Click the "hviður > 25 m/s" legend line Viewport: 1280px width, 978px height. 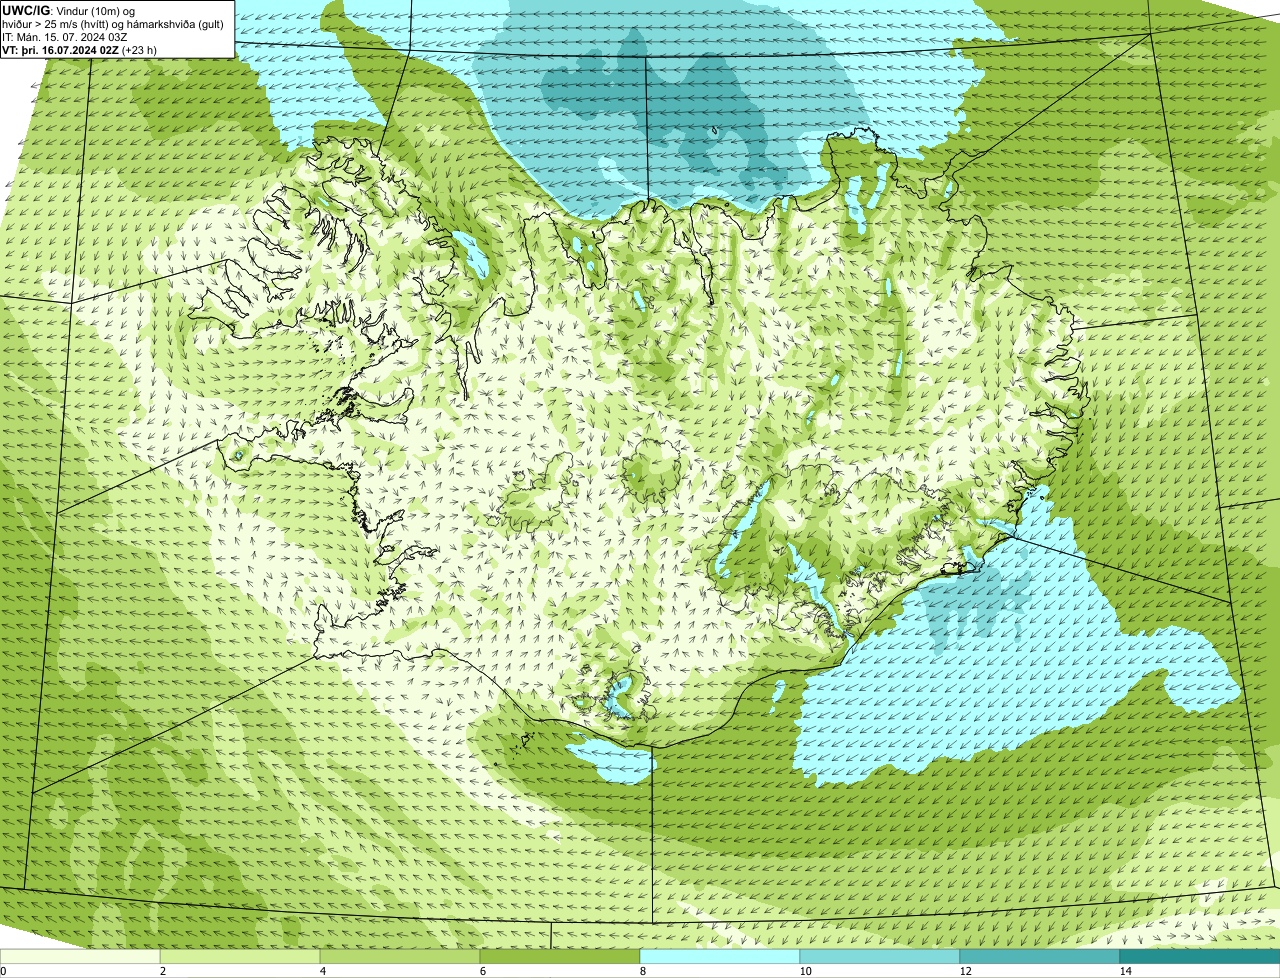113,23
